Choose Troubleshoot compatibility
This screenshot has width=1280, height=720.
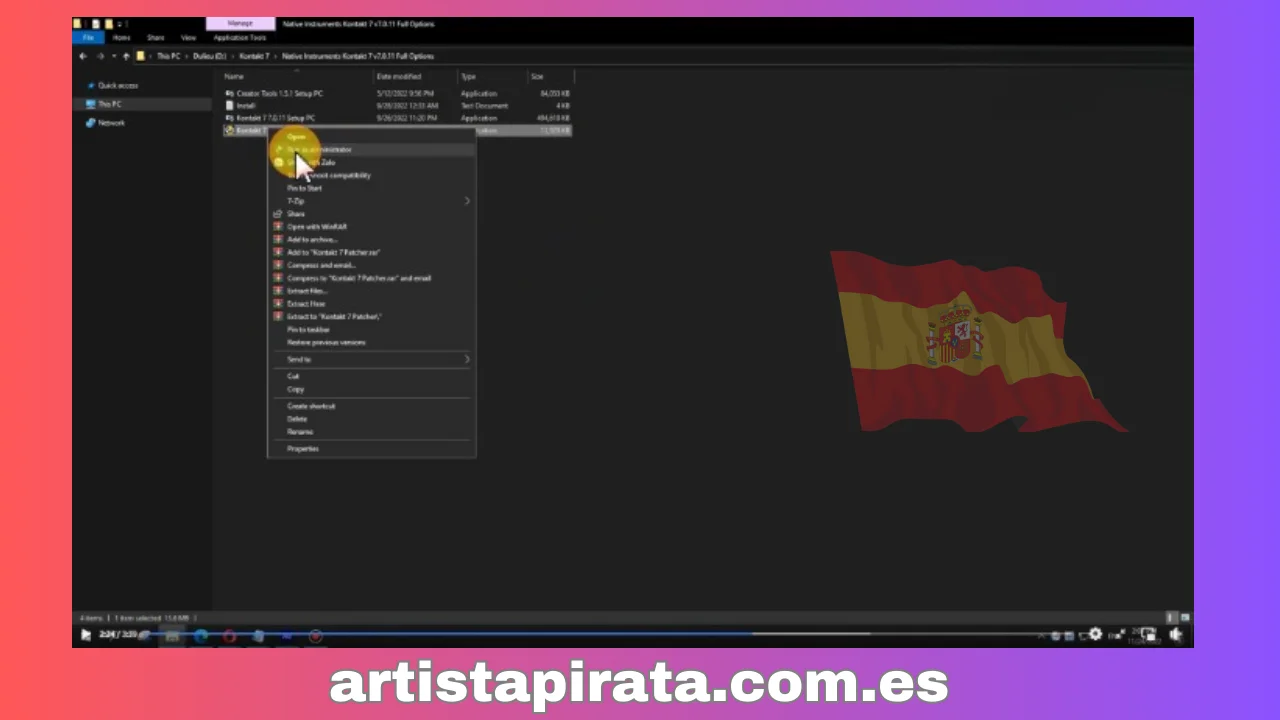click(x=372, y=175)
